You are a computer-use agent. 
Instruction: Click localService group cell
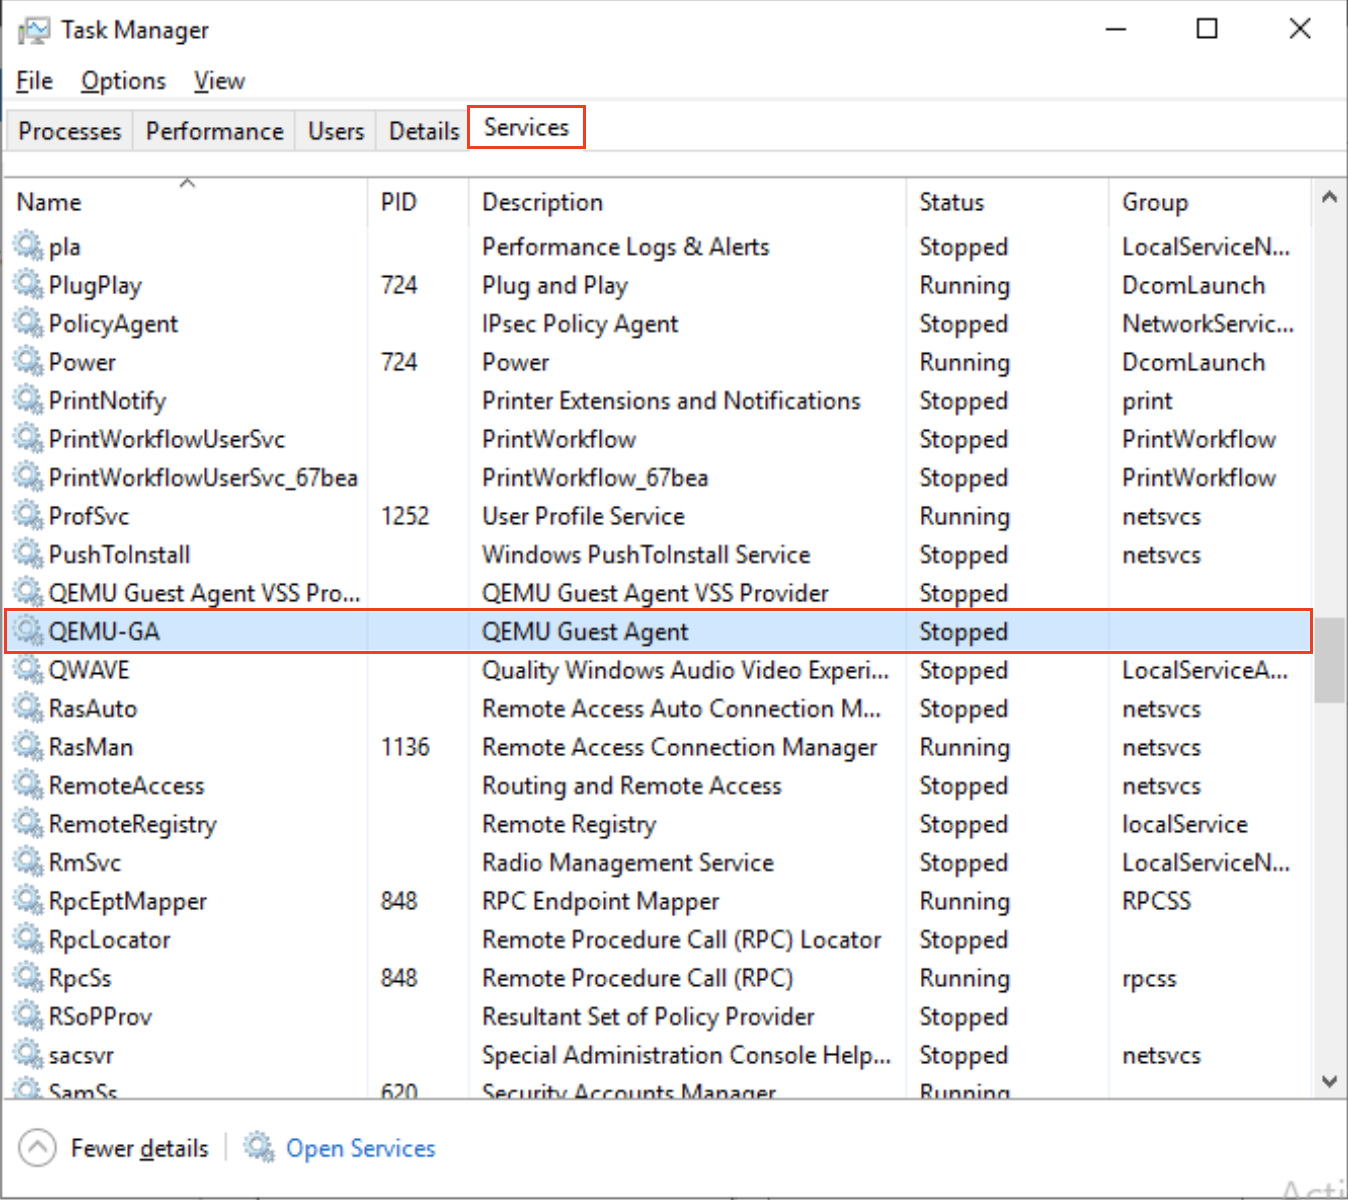[x=1185, y=824]
